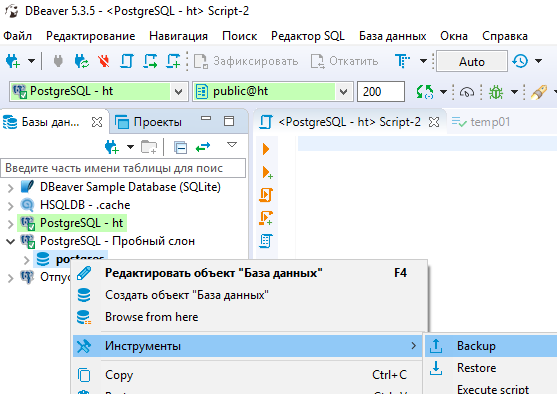Click the Execute script icon in editor

[266, 195]
